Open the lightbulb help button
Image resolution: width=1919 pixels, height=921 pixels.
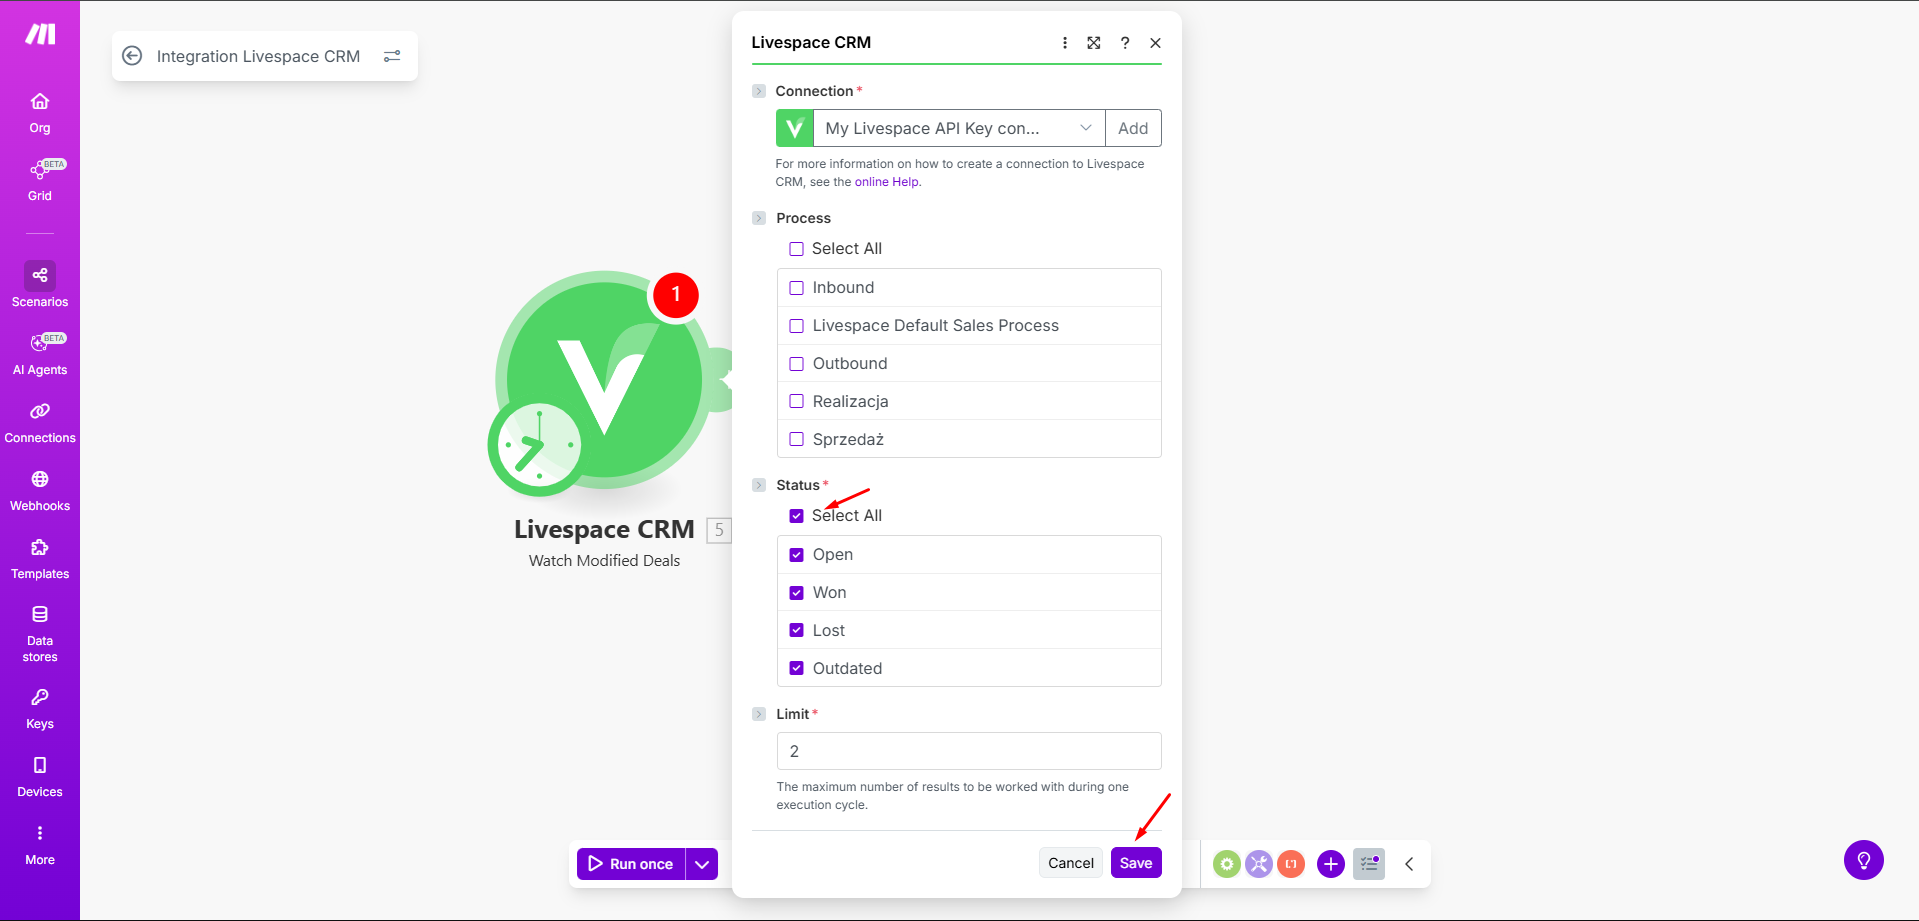pyautogui.click(x=1863, y=860)
